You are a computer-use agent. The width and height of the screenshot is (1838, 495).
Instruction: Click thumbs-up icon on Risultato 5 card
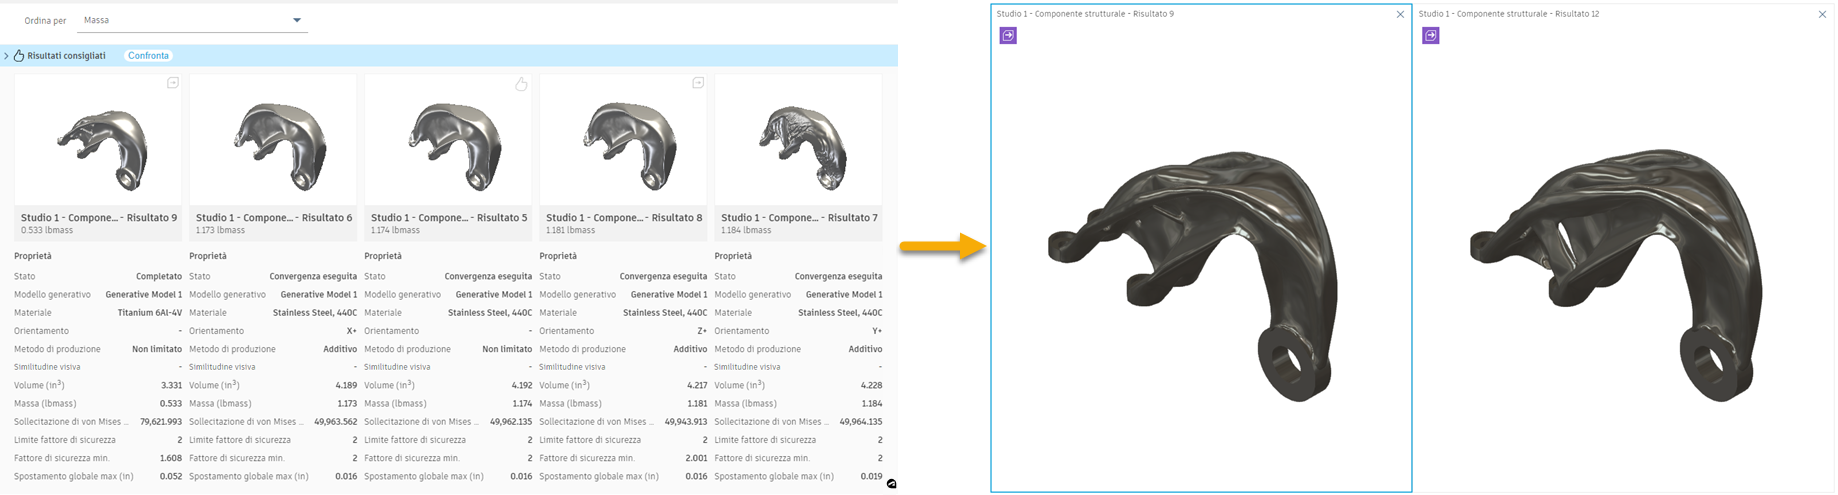pos(521,84)
